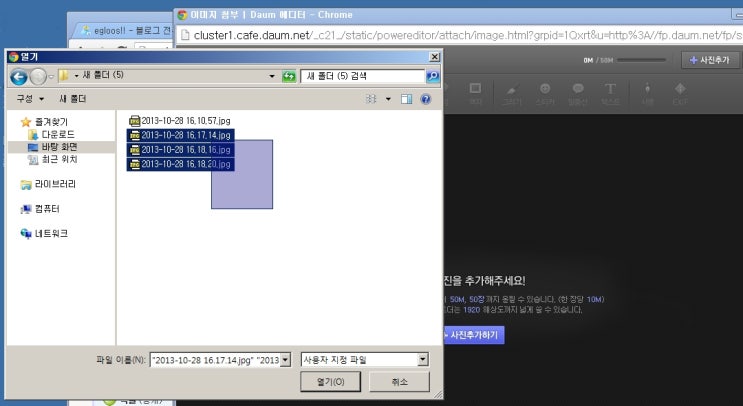The image size is (743, 406).
Task: Close the 열기 dialog with X
Action: pos(434,57)
